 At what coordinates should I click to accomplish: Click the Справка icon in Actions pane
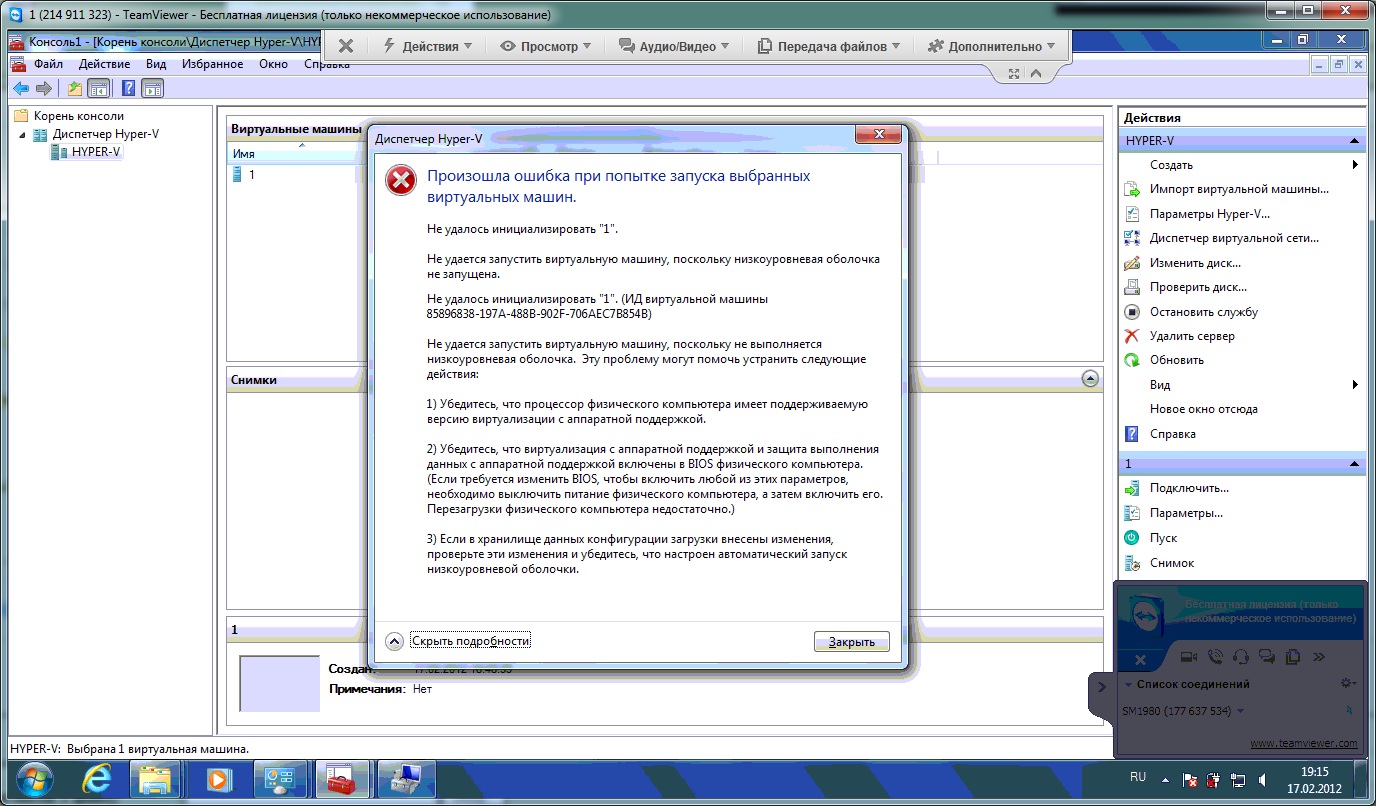pos(1132,434)
